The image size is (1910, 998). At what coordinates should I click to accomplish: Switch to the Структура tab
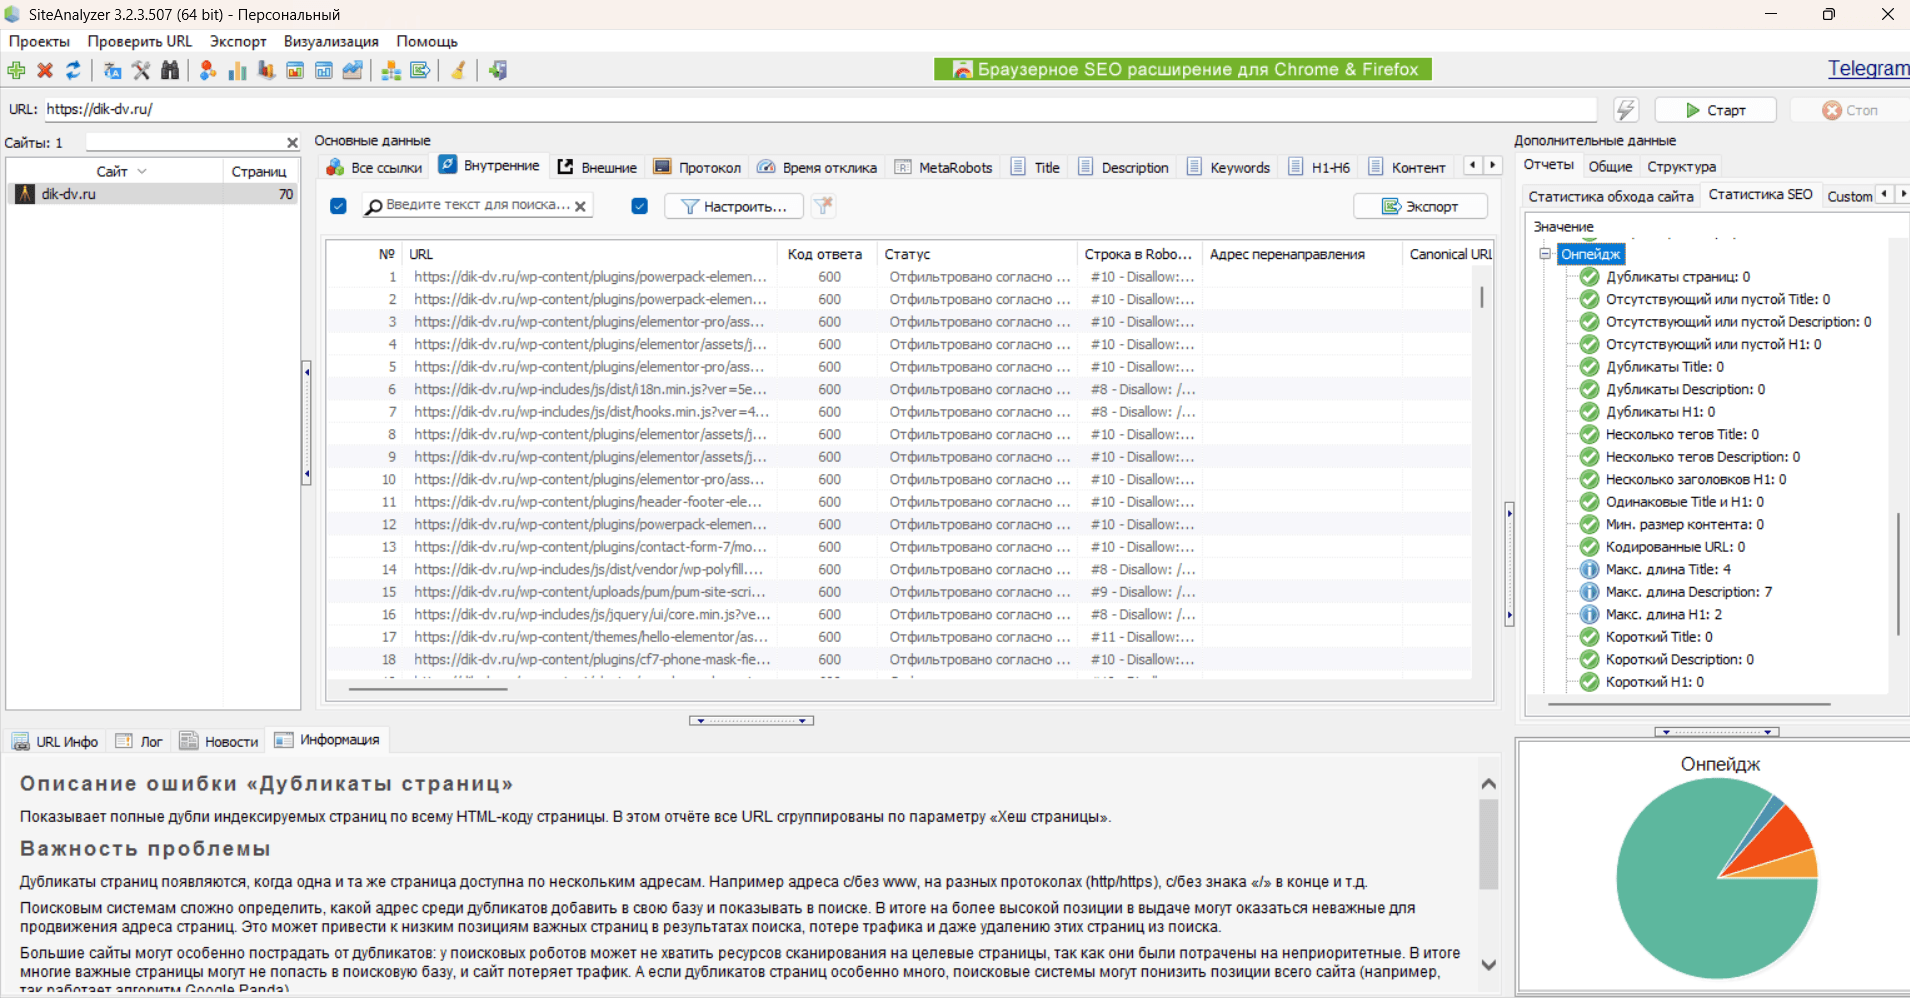(x=1682, y=167)
